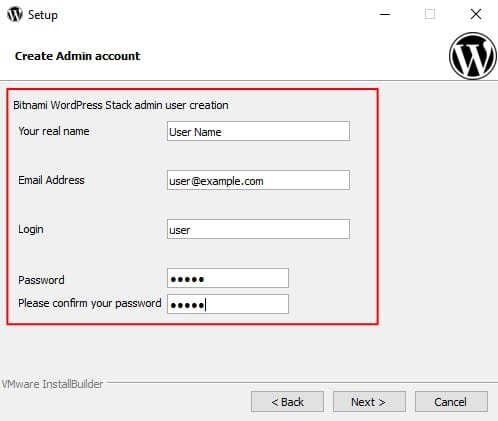
Task: Proceed with the Next button
Action: coord(369,402)
